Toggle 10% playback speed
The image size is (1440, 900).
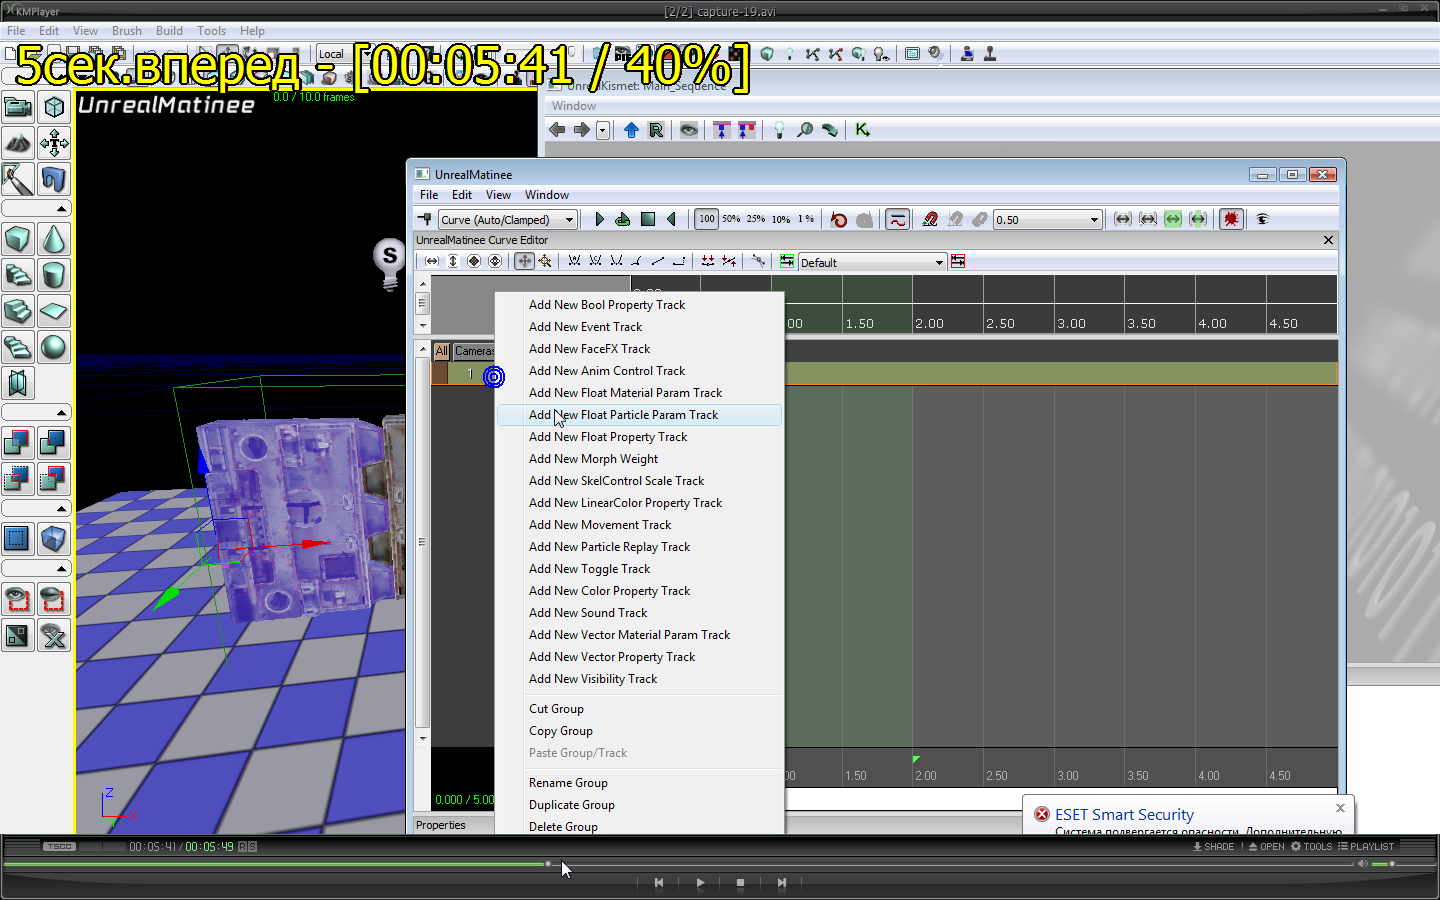(781, 219)
